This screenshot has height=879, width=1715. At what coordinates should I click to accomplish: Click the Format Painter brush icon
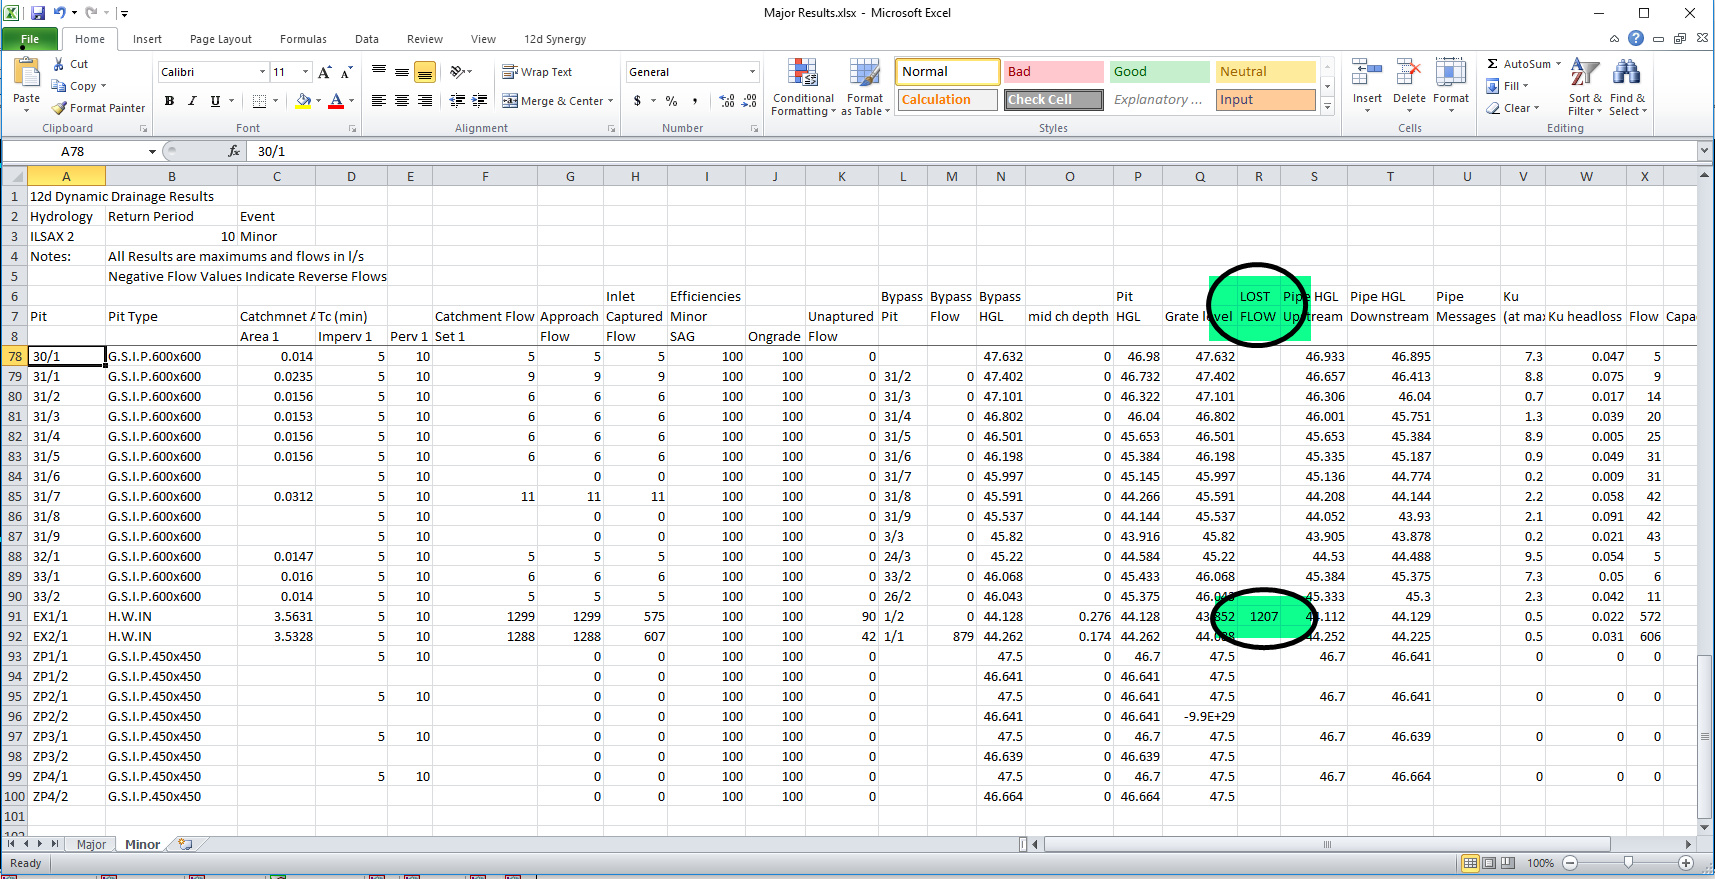coord(60,108)
